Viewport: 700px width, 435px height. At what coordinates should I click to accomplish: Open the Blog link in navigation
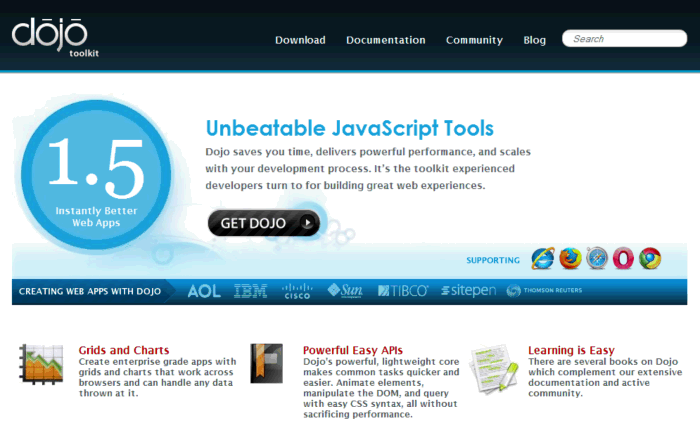pos(534,40)
